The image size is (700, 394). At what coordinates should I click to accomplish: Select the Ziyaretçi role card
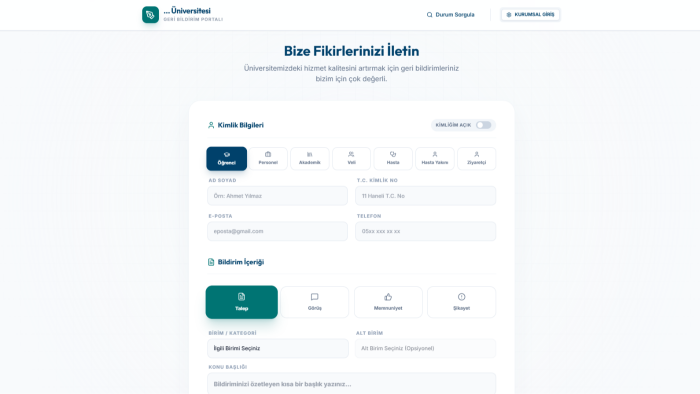click(x=476, y=158)
